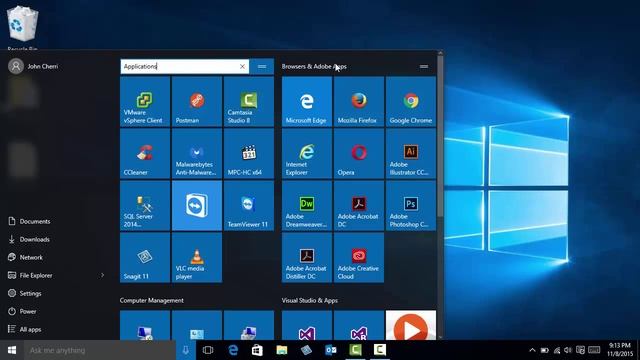Open Adobe Acrobat DC tile

tap(359, 205)
